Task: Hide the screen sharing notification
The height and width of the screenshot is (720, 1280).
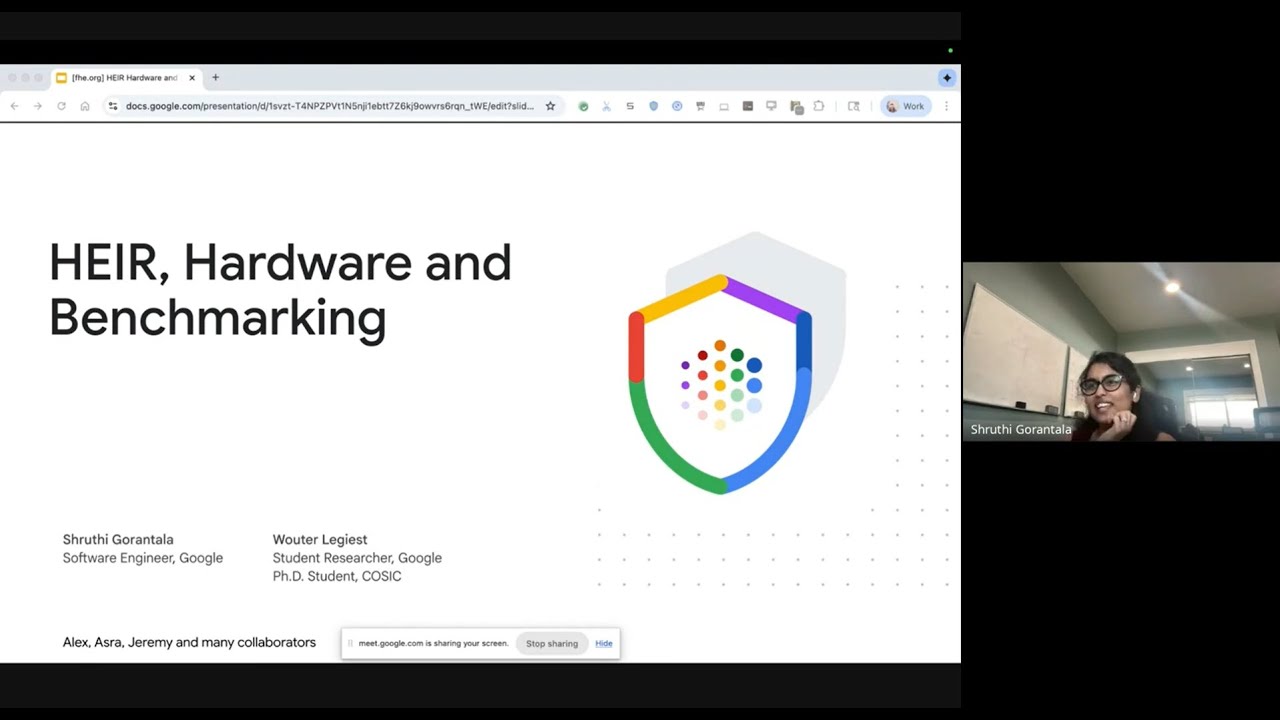Action: [x=604, y=643]
